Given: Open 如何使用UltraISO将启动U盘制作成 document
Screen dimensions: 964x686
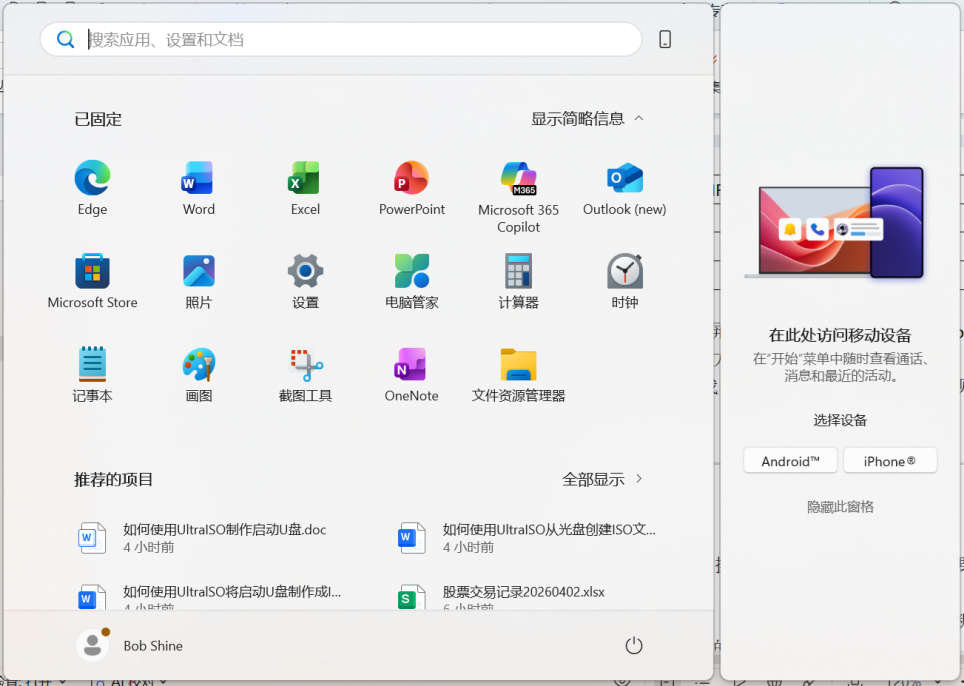Looking at the screenshot, I should 209,595.
